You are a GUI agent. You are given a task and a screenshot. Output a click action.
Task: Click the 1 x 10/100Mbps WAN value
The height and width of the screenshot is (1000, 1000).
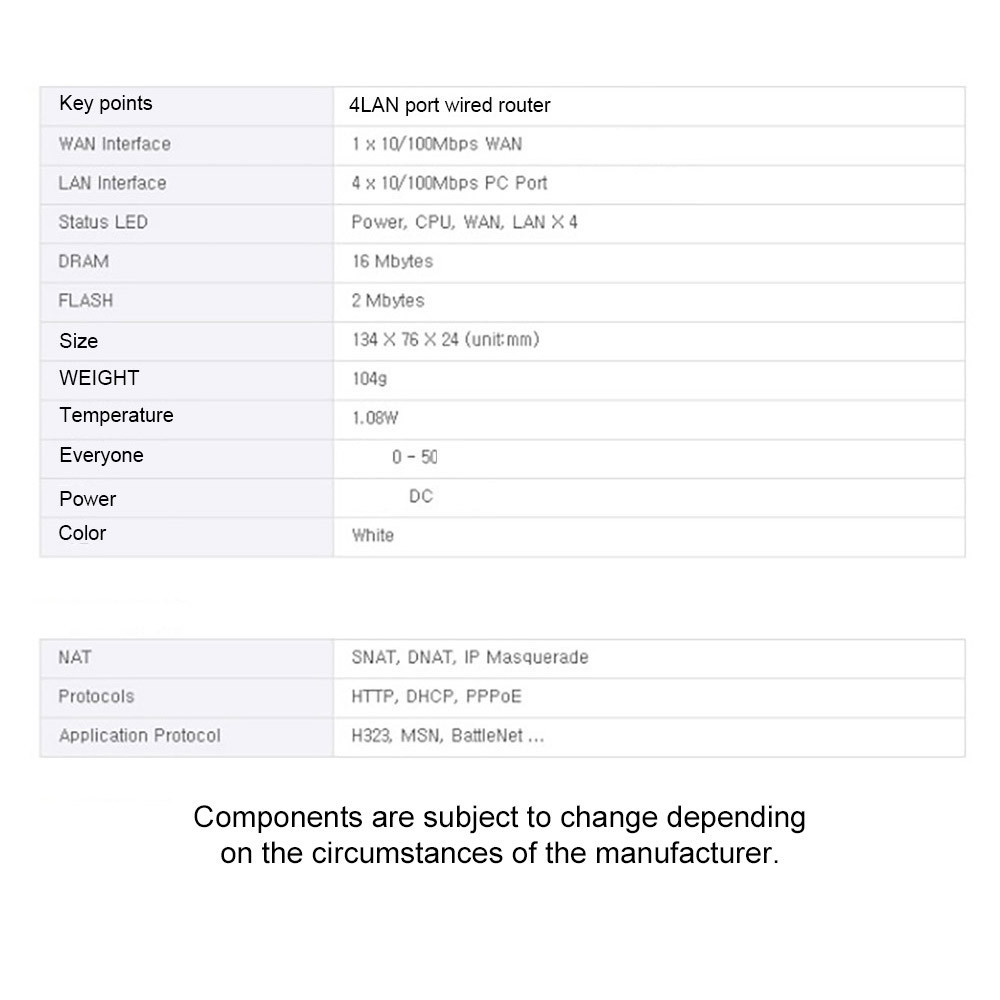436,144
